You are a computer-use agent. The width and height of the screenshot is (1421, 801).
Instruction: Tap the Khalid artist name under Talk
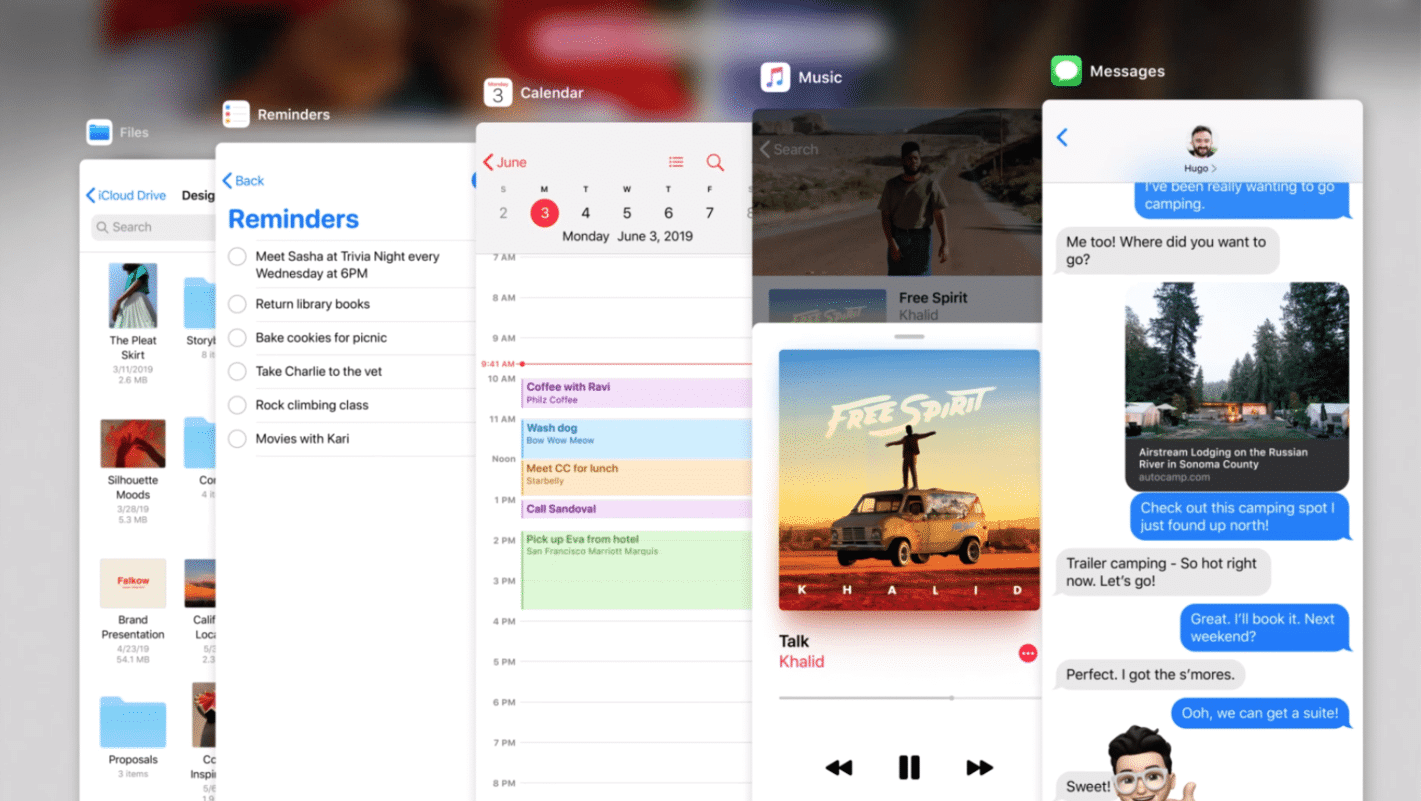click(801, 662)
